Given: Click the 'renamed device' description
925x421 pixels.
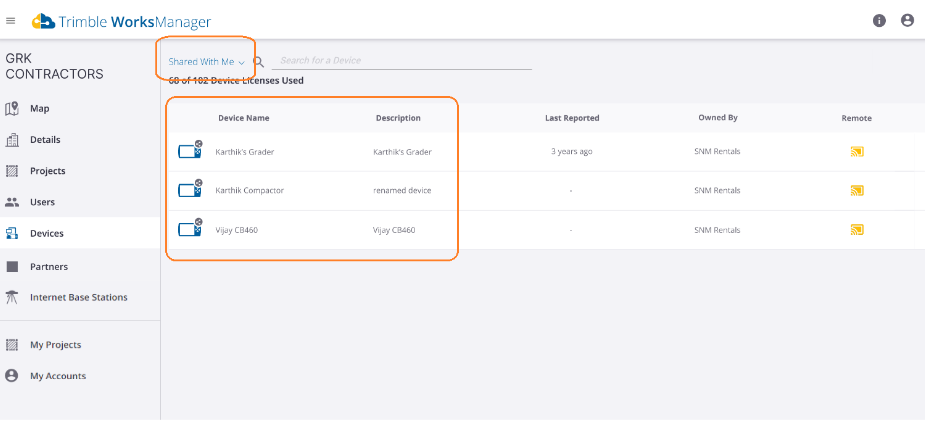Looking at the screenshot, I should [x=402, y=190].
